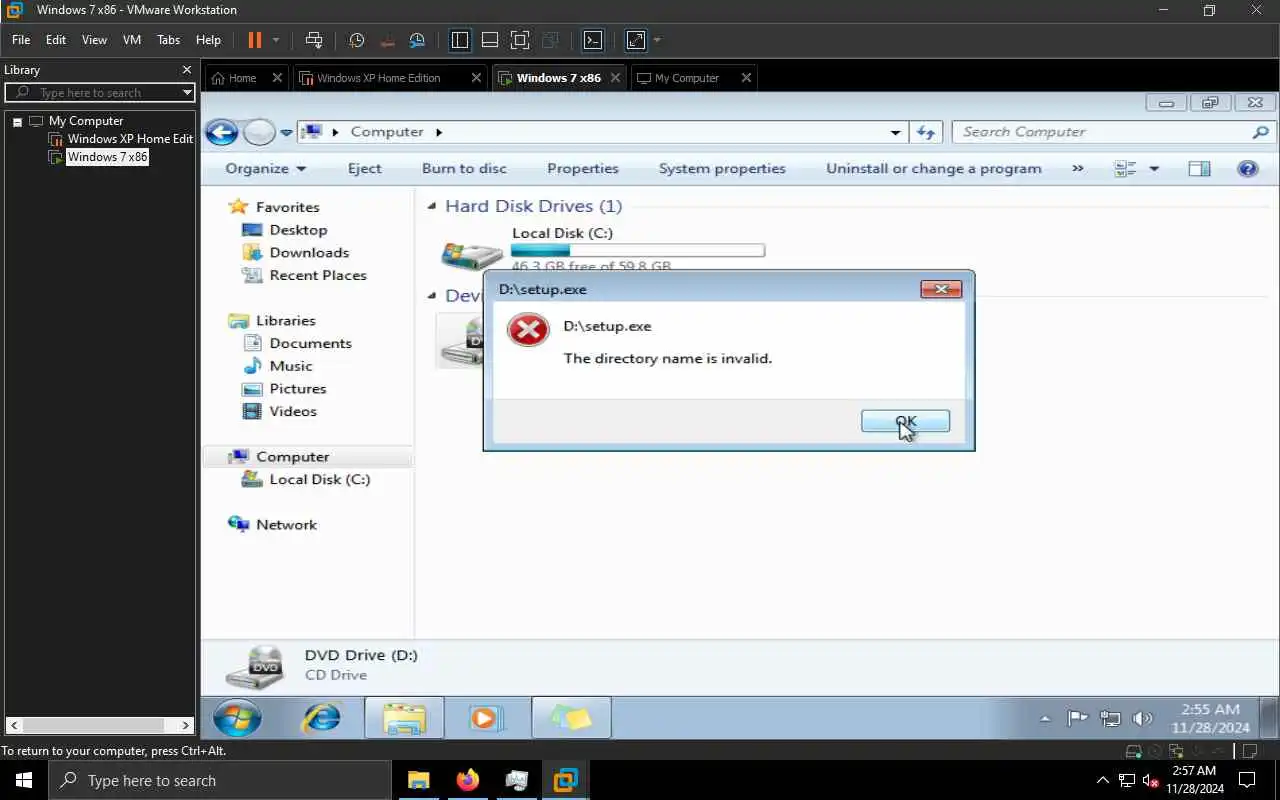Switch to the My Computer tab

(x=687, y=78)
